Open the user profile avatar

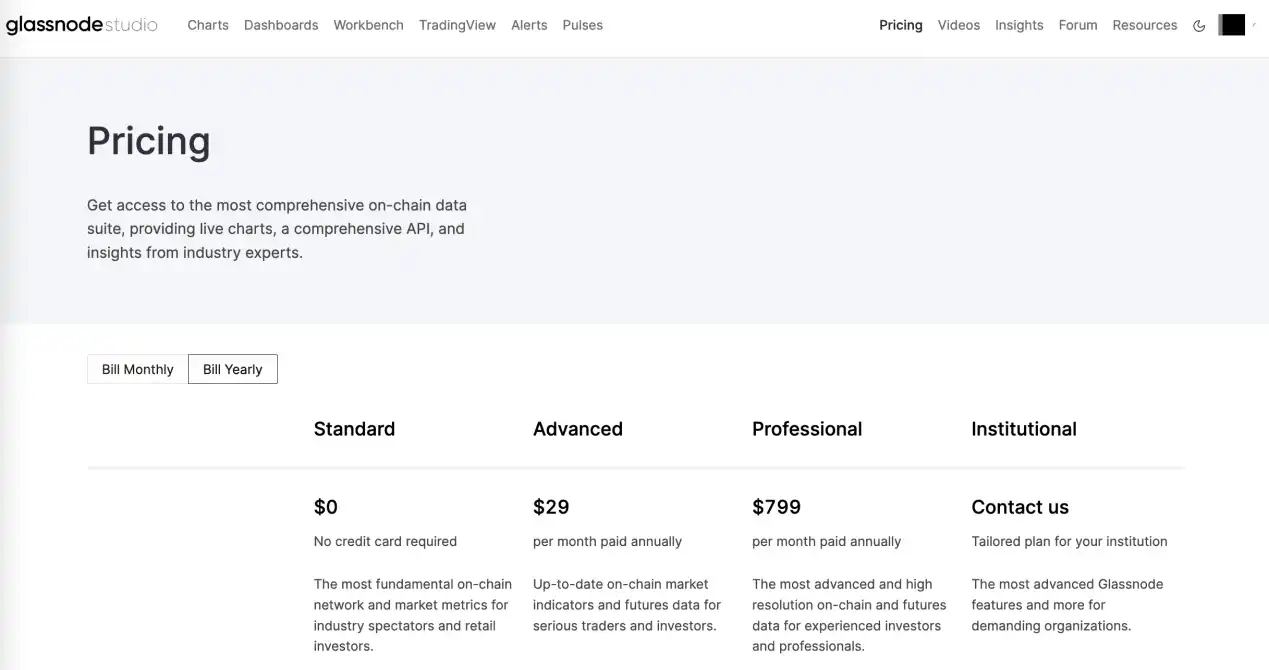(x=1232, y=25)
